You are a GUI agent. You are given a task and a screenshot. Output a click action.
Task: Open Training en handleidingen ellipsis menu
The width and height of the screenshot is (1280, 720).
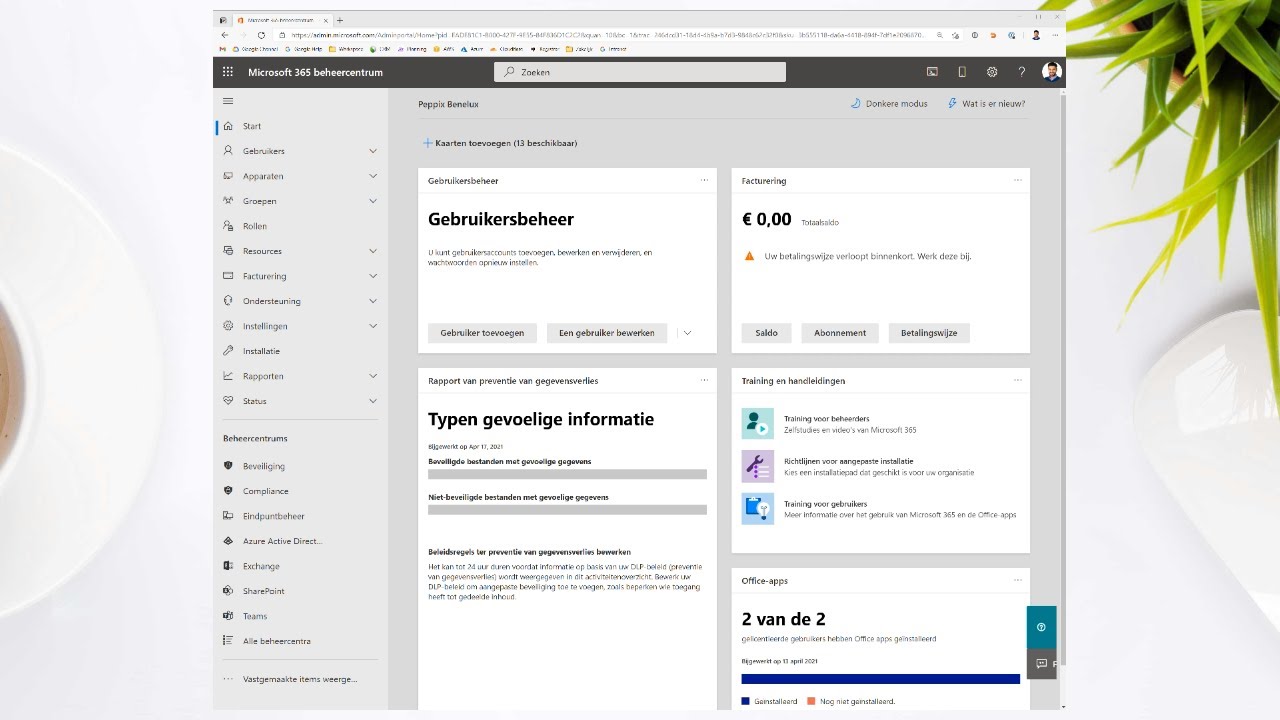click(1018, 380)
